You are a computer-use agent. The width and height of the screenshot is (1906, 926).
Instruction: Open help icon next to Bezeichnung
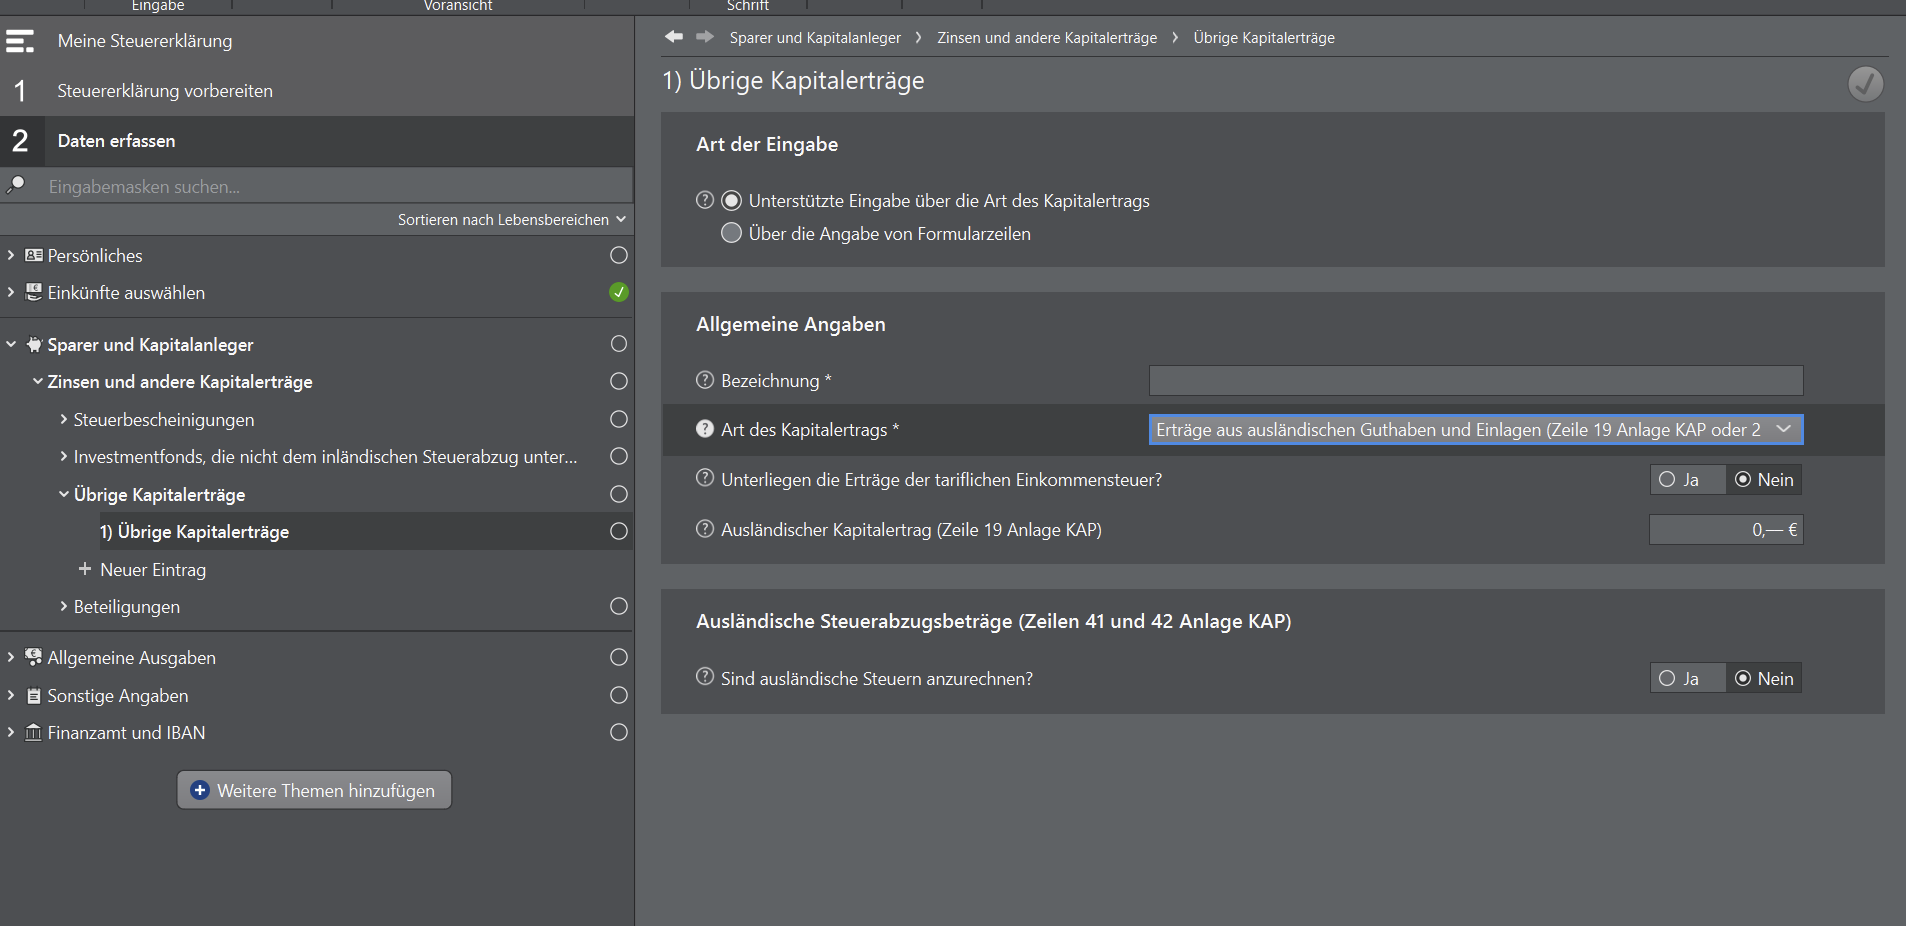[705, 380]
